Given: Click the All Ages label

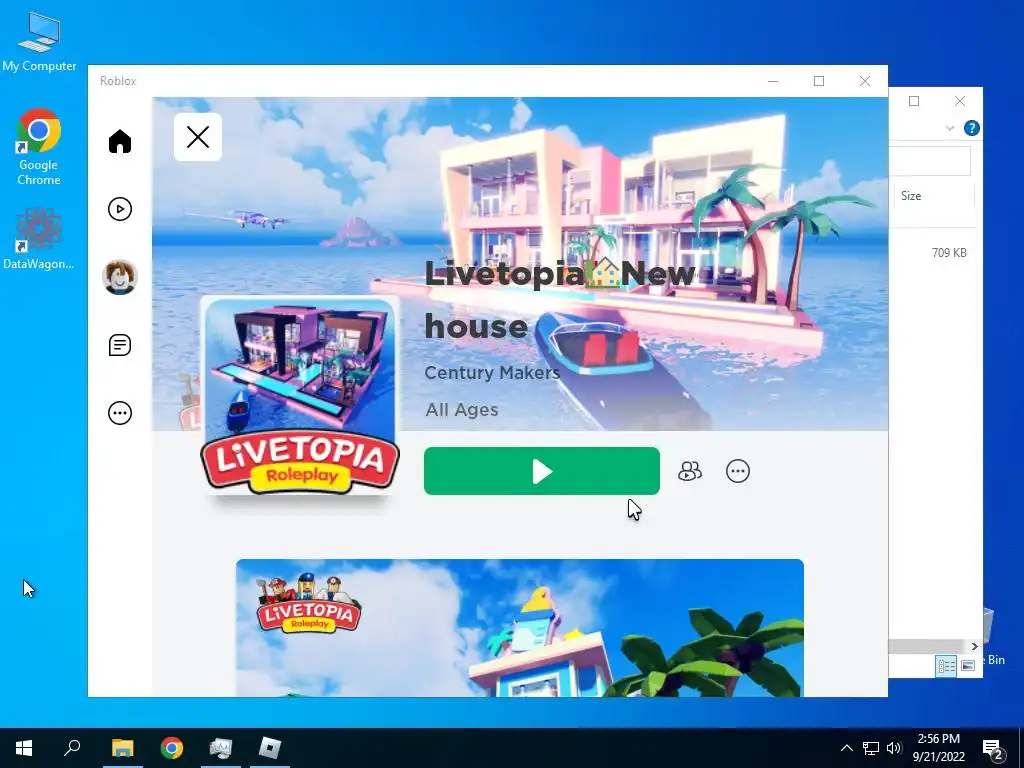Looking at the screenshot, I should 462,409.
